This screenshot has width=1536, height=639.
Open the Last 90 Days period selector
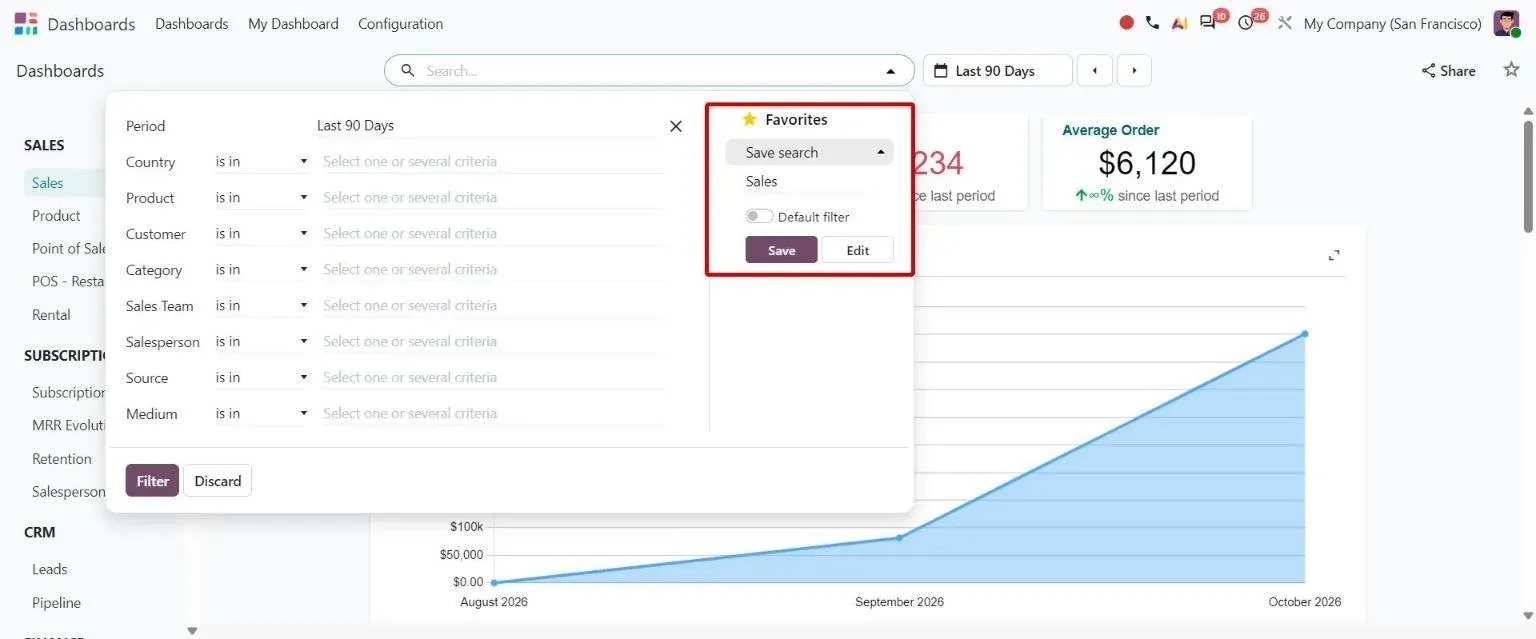tap(997, 71)
